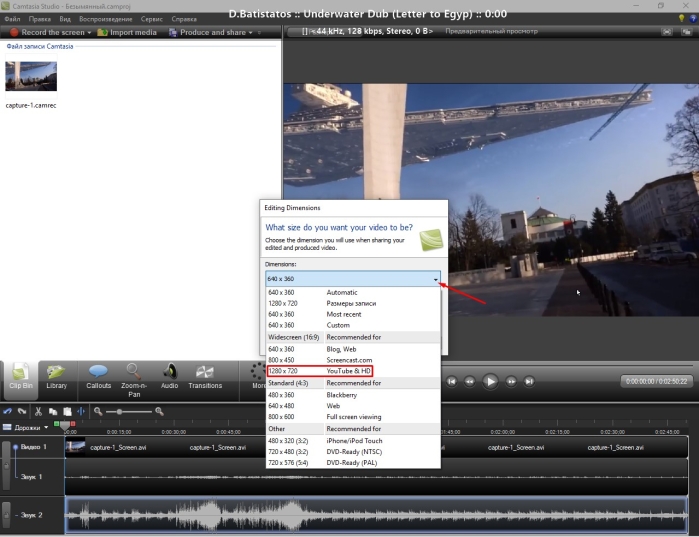Click the green selection start marker
The width and height of the screenshot is (699, 537).
(x=56, y=424)
